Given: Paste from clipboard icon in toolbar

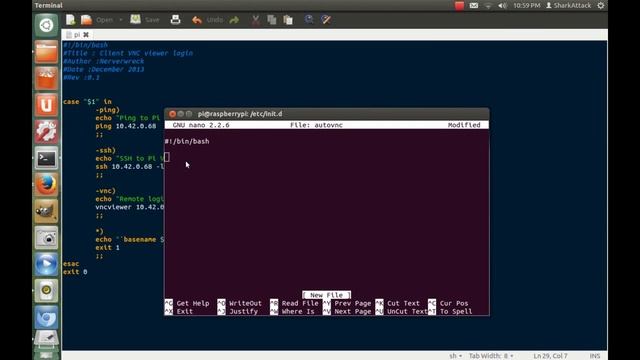Looking at the screenshot, I should click(288, 20).
